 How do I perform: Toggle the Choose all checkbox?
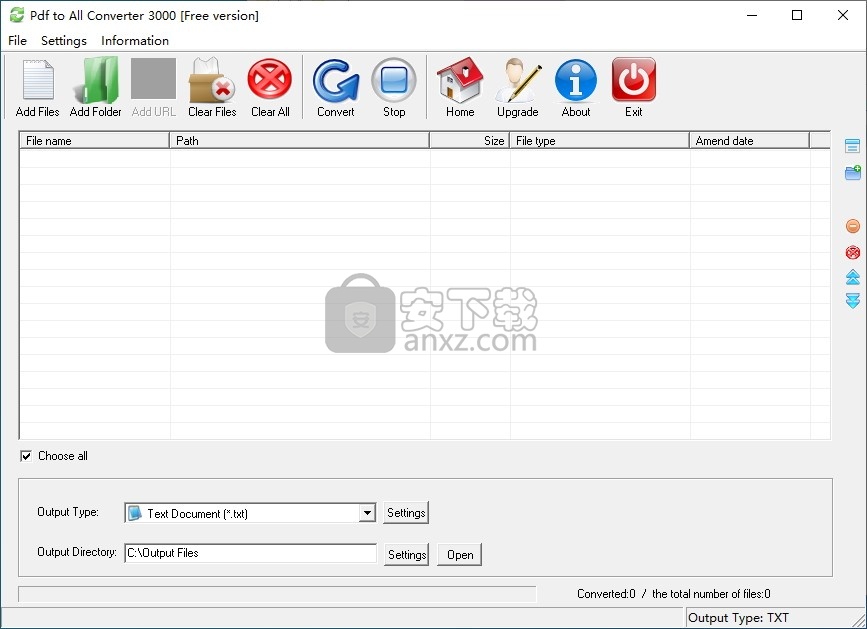pyautogui.click(x=26, y=456)
